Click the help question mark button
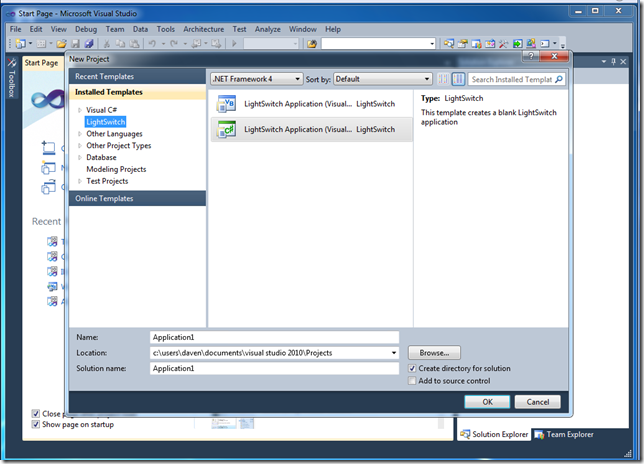 [531, 56]
